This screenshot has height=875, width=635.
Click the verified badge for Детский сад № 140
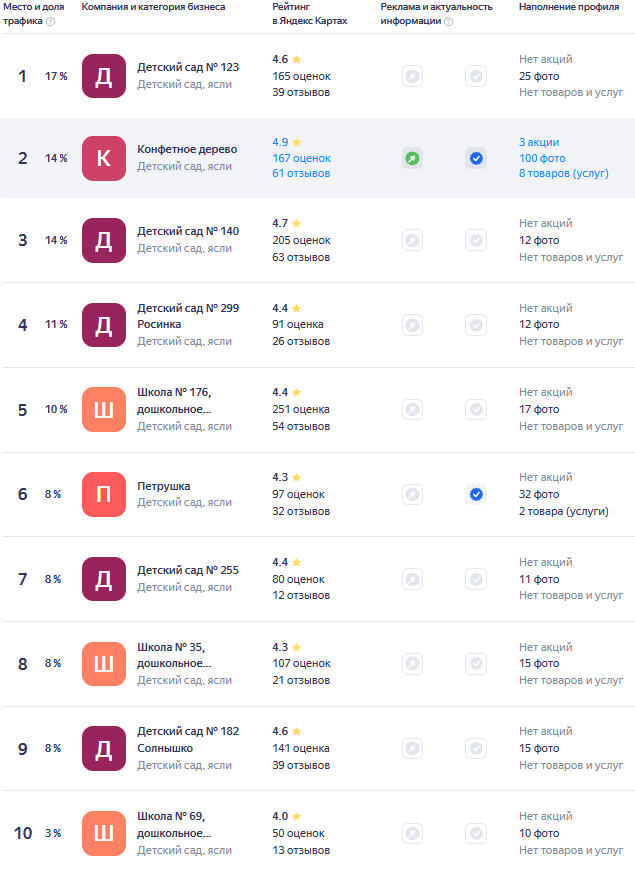476,241
